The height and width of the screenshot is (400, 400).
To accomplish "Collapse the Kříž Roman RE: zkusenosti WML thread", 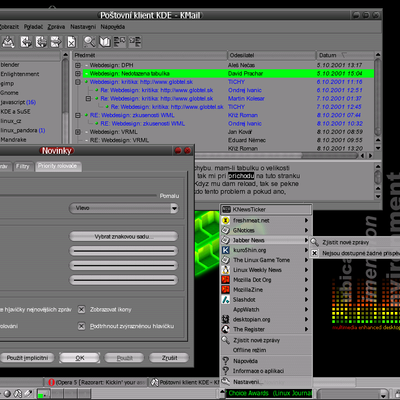I will pos(78,115).
